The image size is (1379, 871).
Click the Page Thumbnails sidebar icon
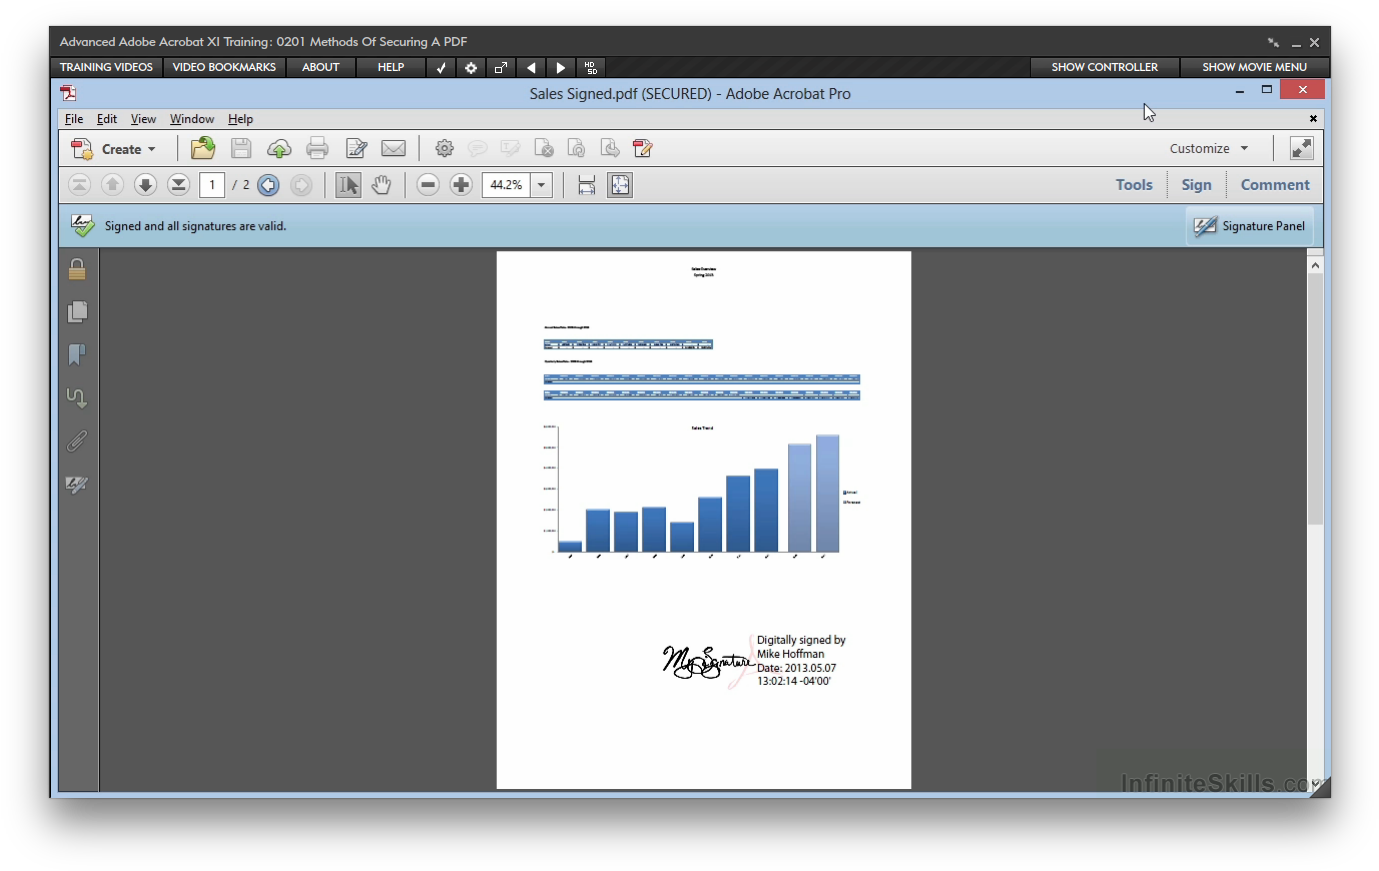tap(77, 312)
